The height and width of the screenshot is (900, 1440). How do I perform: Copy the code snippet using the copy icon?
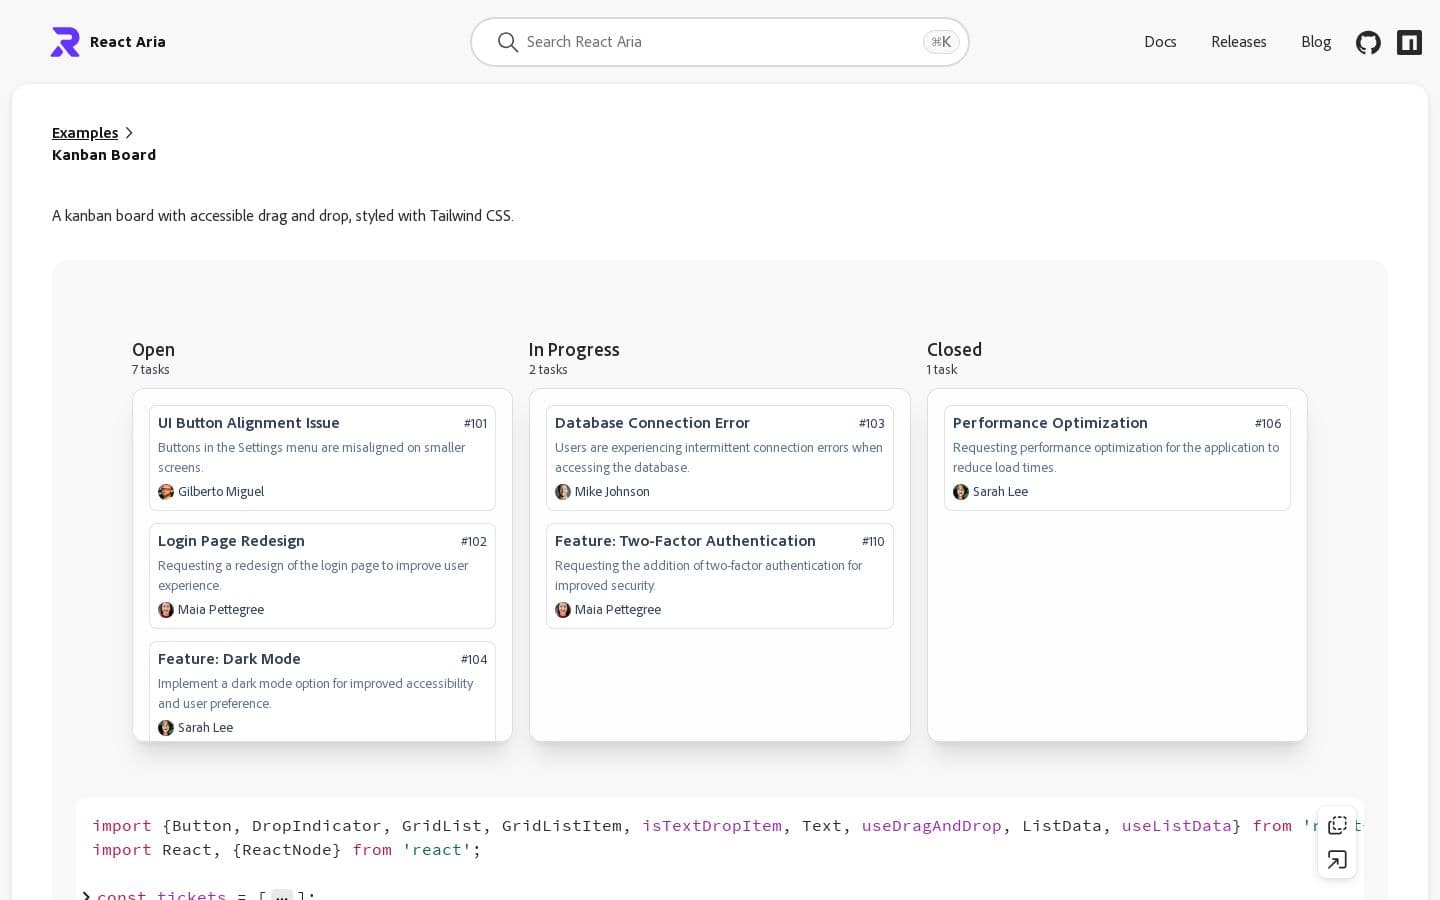click(x=1337, y=825)
